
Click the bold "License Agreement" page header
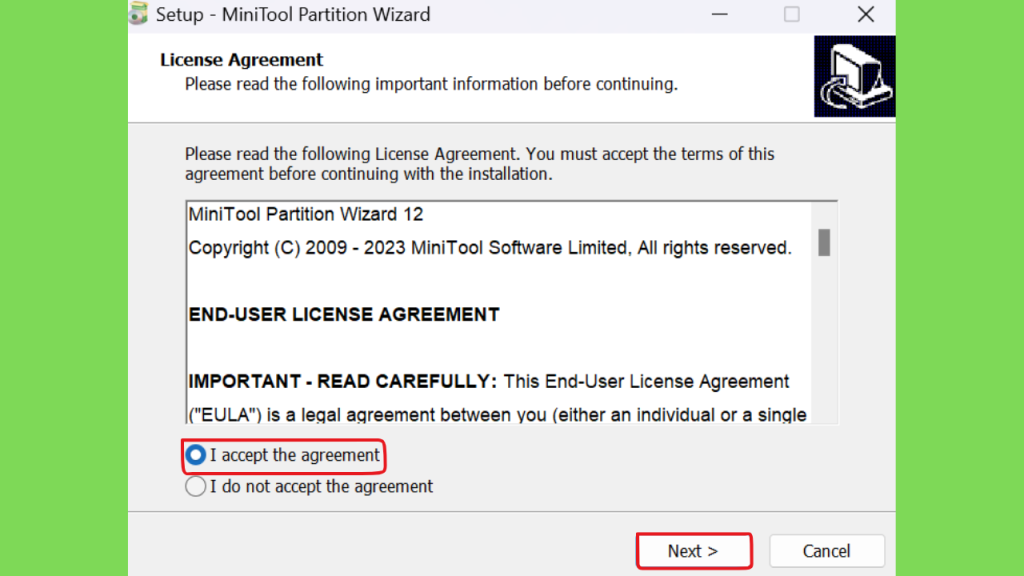[x=242, y=59]
